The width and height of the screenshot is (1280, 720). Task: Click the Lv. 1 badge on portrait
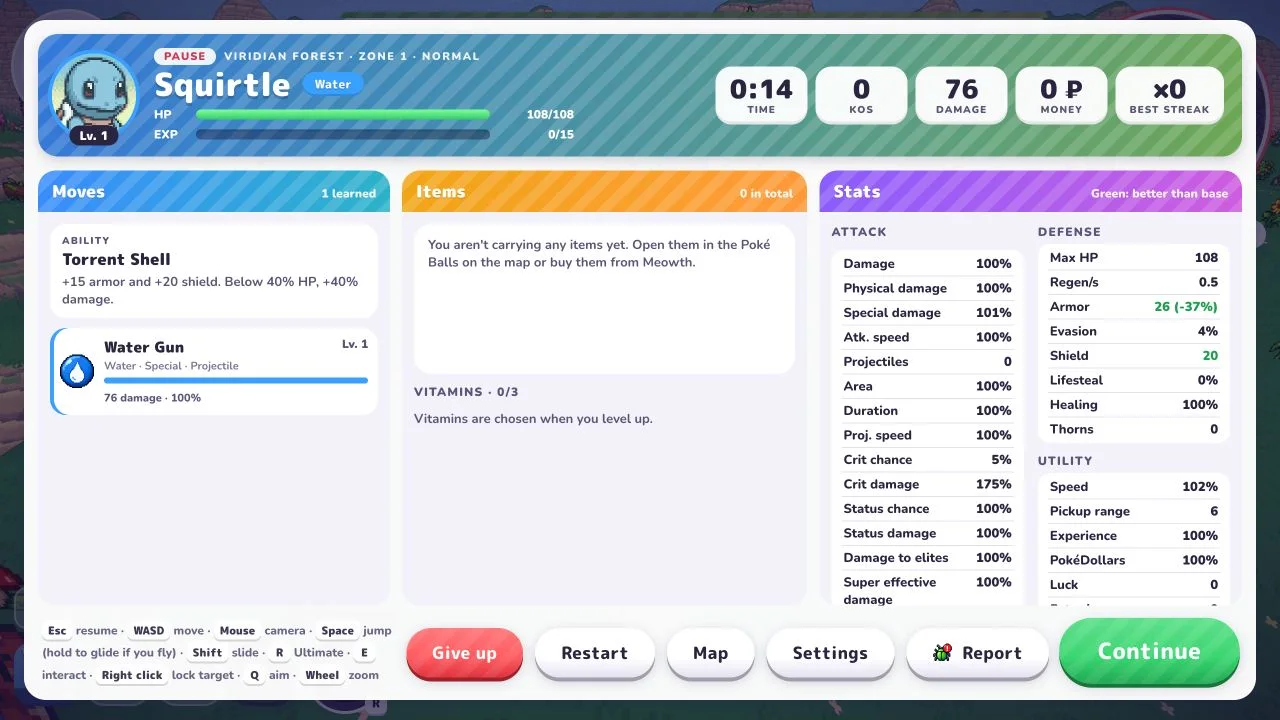coord(94,135)
